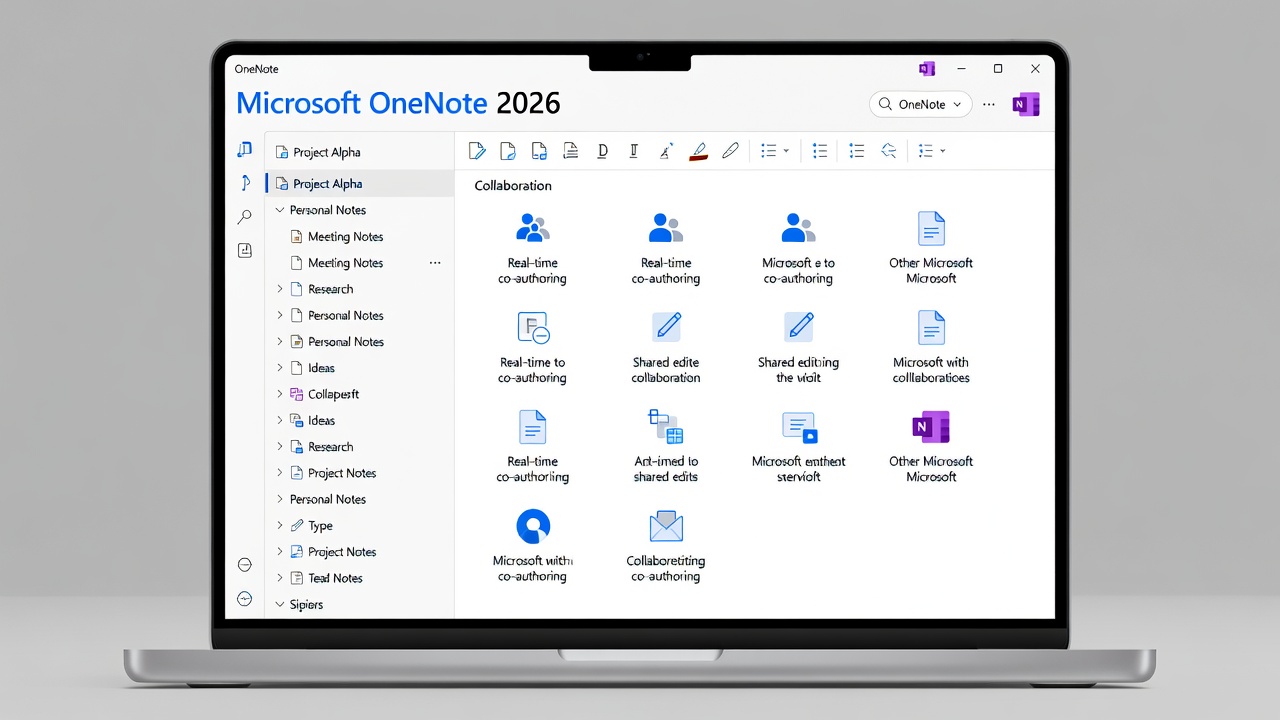Open search via the magnifier rail icon
This screenshot has height=720, width=1280.
(245, 217)
